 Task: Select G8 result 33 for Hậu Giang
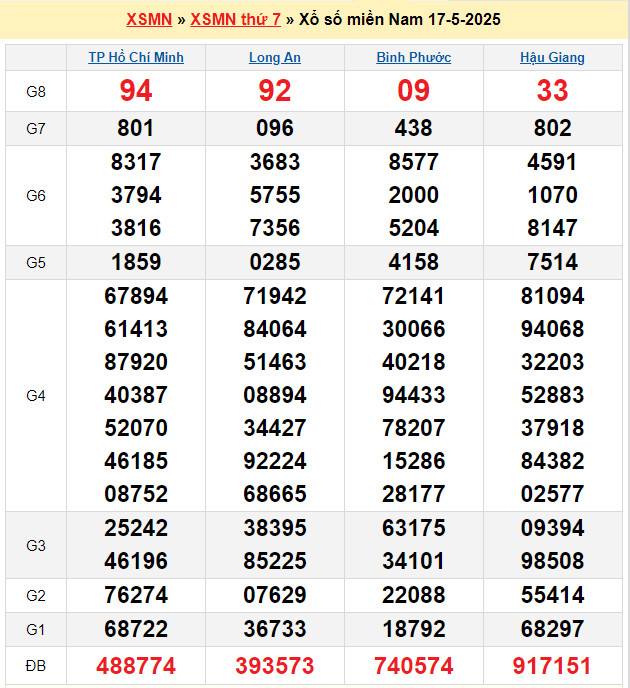(x=552, y=91)
